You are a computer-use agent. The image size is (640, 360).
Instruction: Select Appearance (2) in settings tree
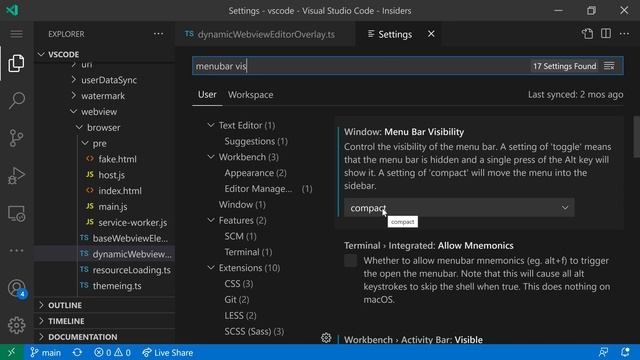tap(255, 173)
